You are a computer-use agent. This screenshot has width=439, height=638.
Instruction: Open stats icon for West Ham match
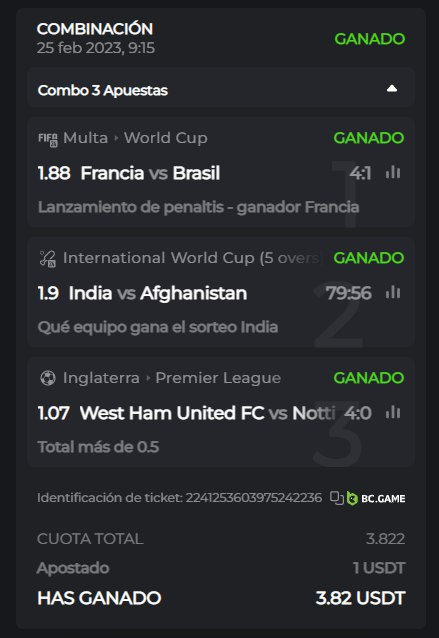[x=393, y=413]
